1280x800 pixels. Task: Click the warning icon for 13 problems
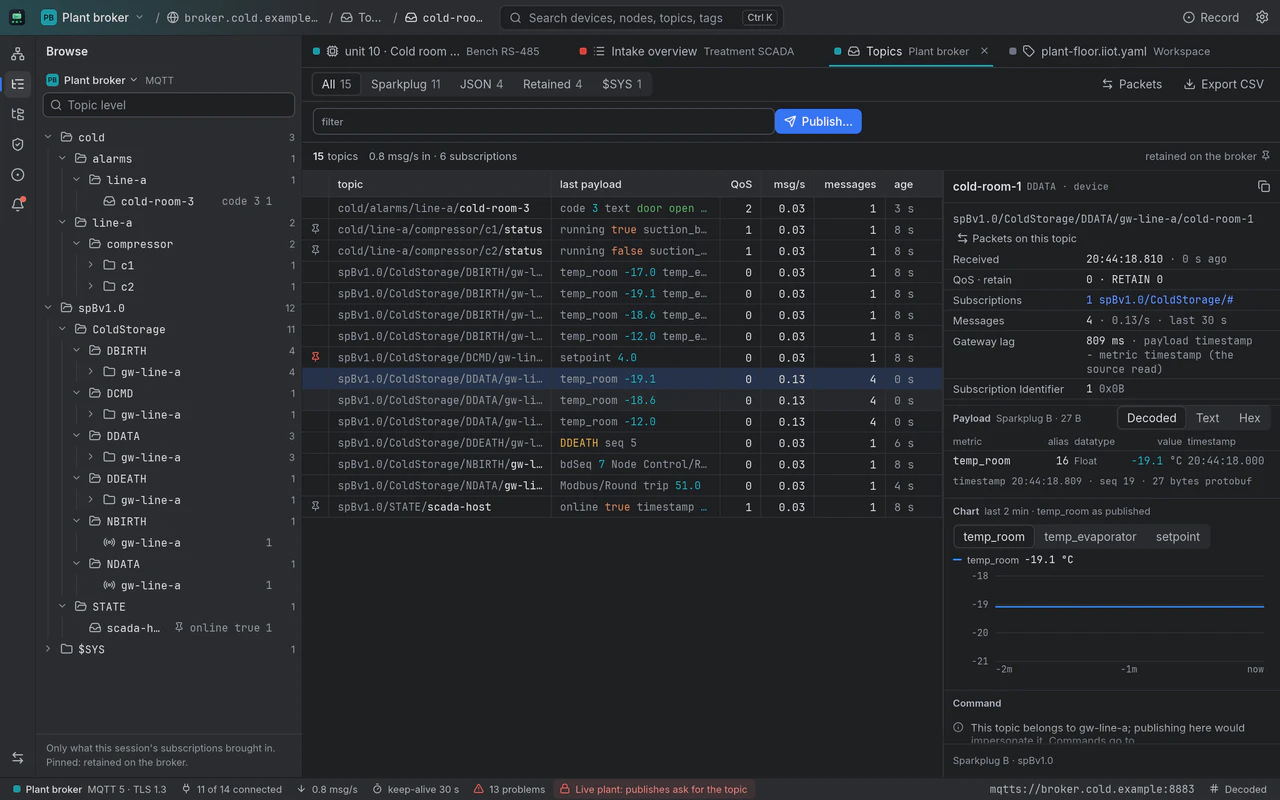coord(479,789)
